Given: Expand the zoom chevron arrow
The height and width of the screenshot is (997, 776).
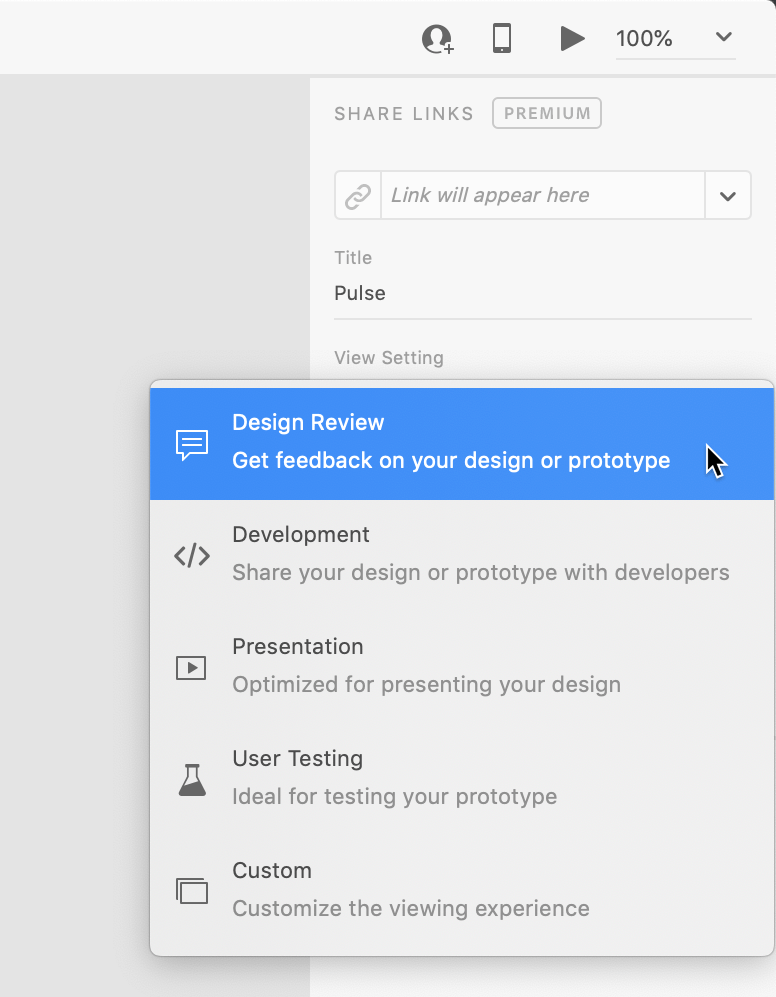Looking at the screenshot, I should (724, 38).
